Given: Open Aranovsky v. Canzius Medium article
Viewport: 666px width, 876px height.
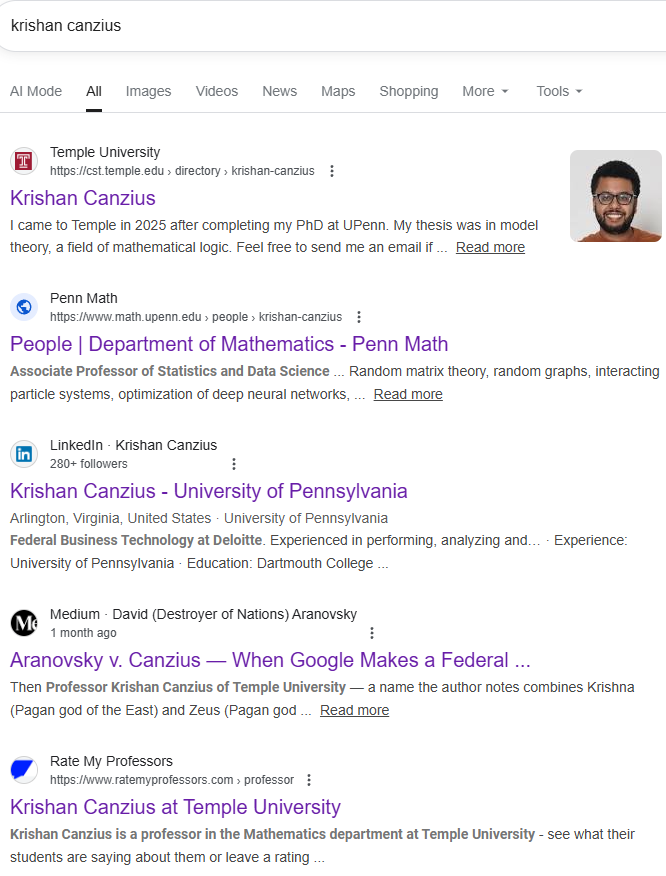Looking at the screenshot, I should (x=270, y=660).
